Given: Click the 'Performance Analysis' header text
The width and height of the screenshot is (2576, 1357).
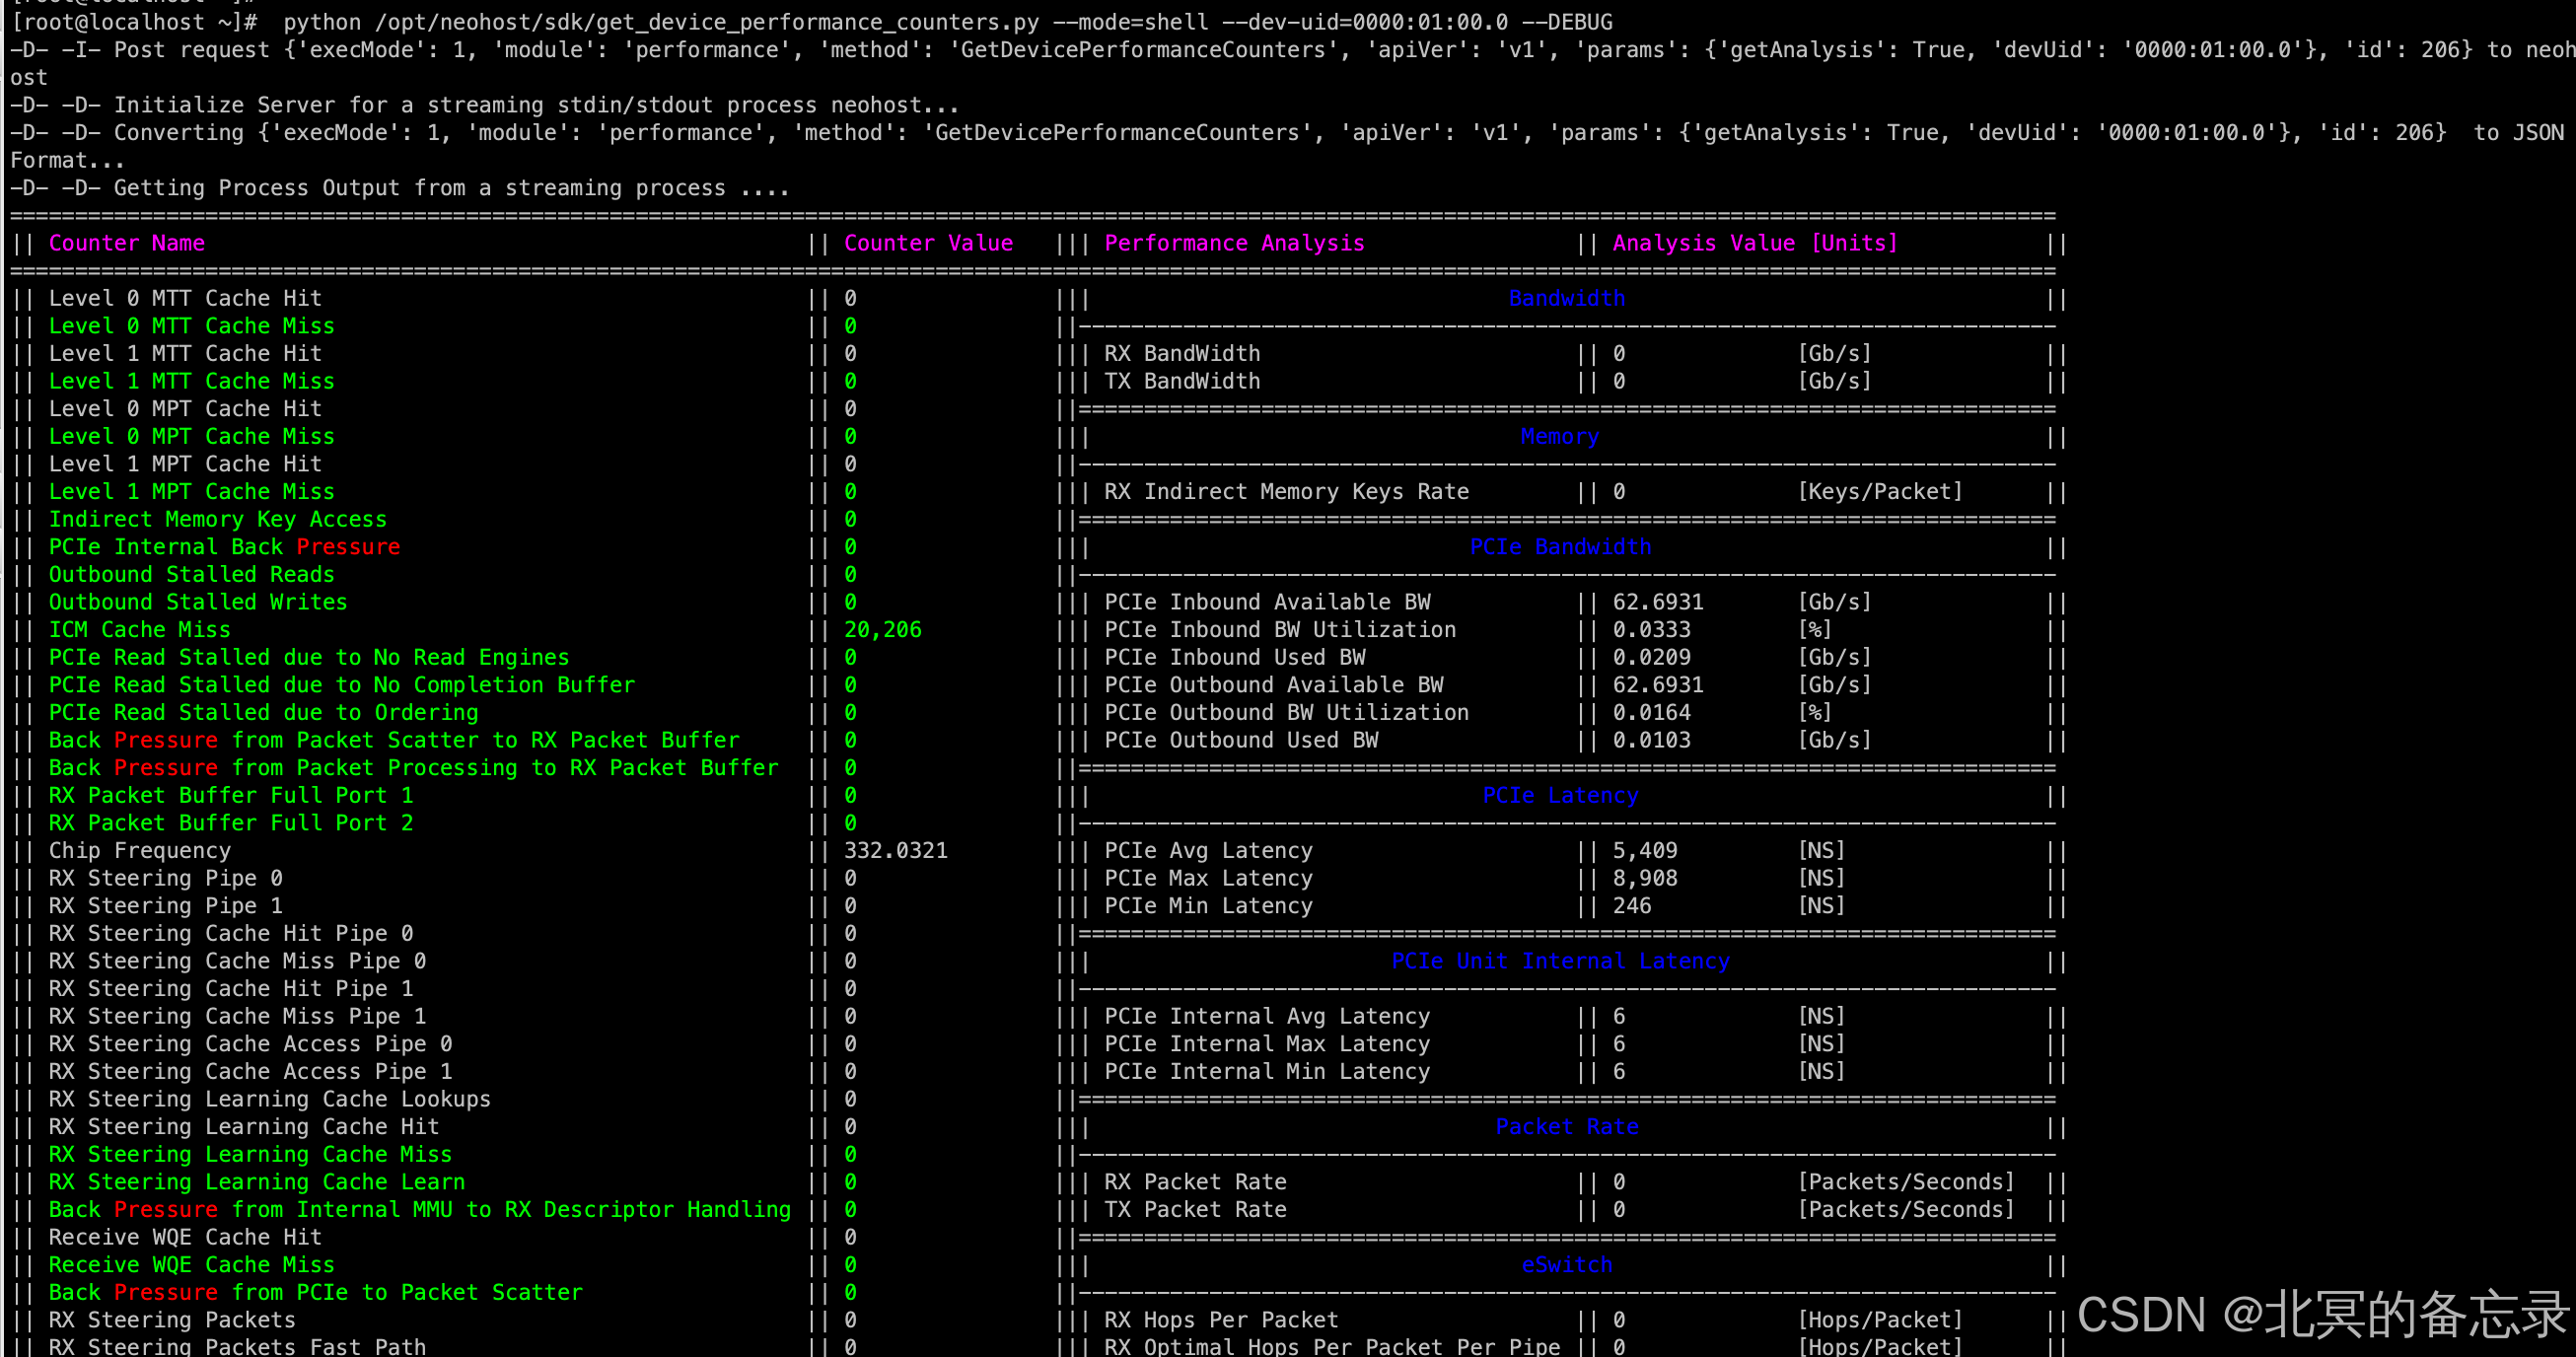Looking at the screenshot, I should click(x=1233, y=243).
